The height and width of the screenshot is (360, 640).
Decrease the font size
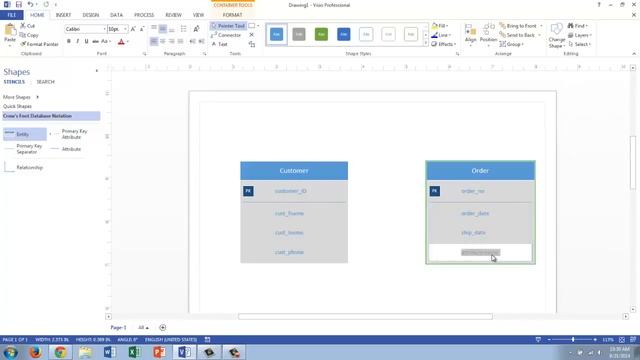[142, 29]
